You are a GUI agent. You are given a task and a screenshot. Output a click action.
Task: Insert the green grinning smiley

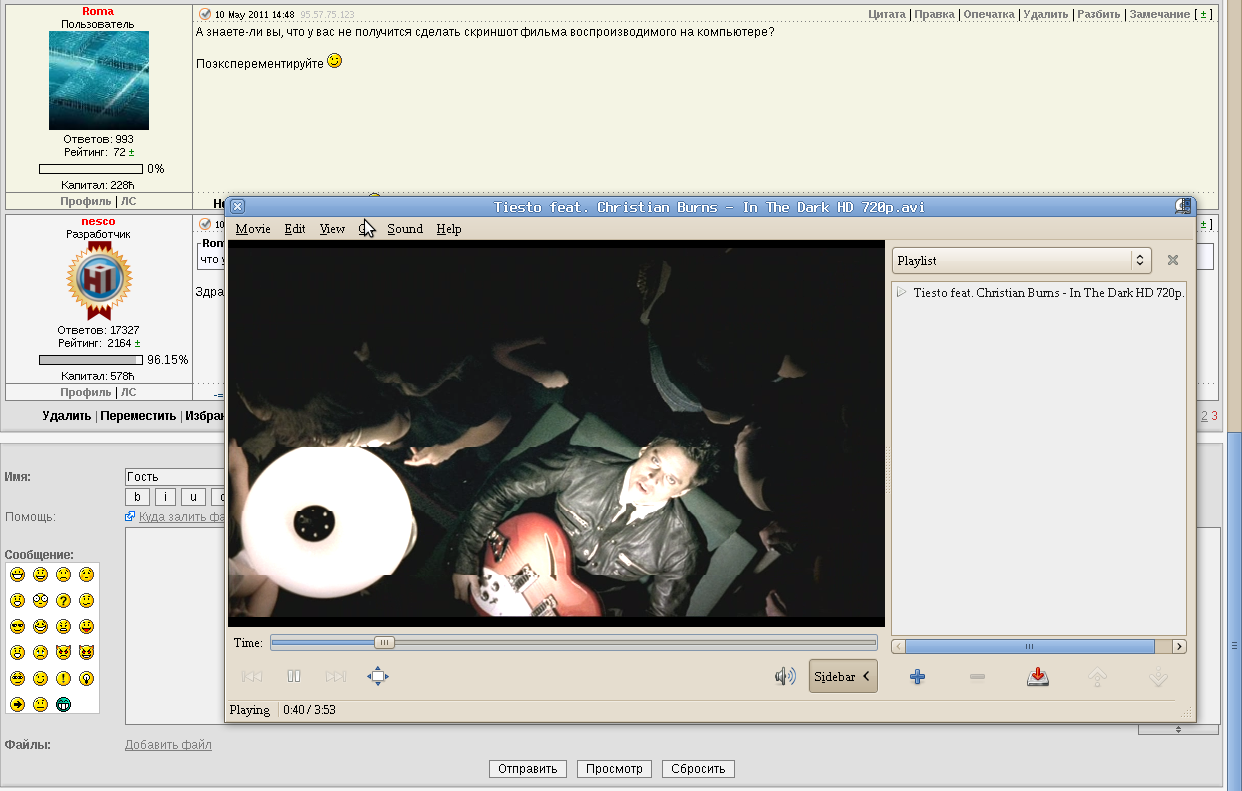63,705
